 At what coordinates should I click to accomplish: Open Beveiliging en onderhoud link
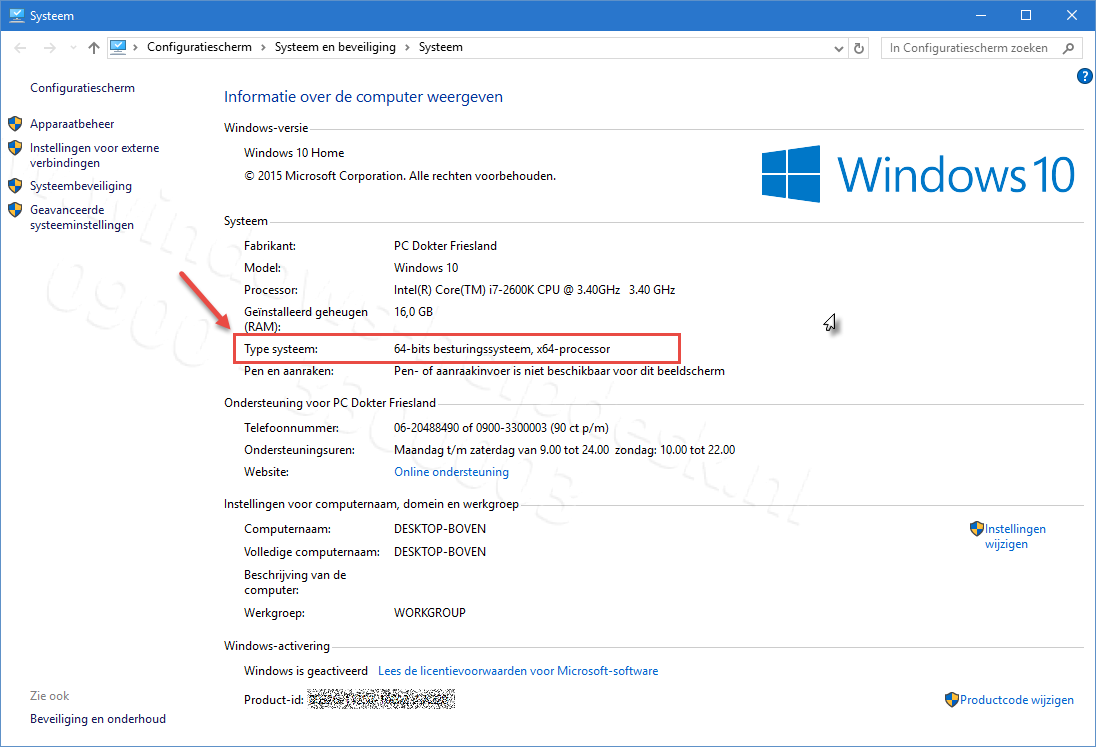[x=98, y=718]
